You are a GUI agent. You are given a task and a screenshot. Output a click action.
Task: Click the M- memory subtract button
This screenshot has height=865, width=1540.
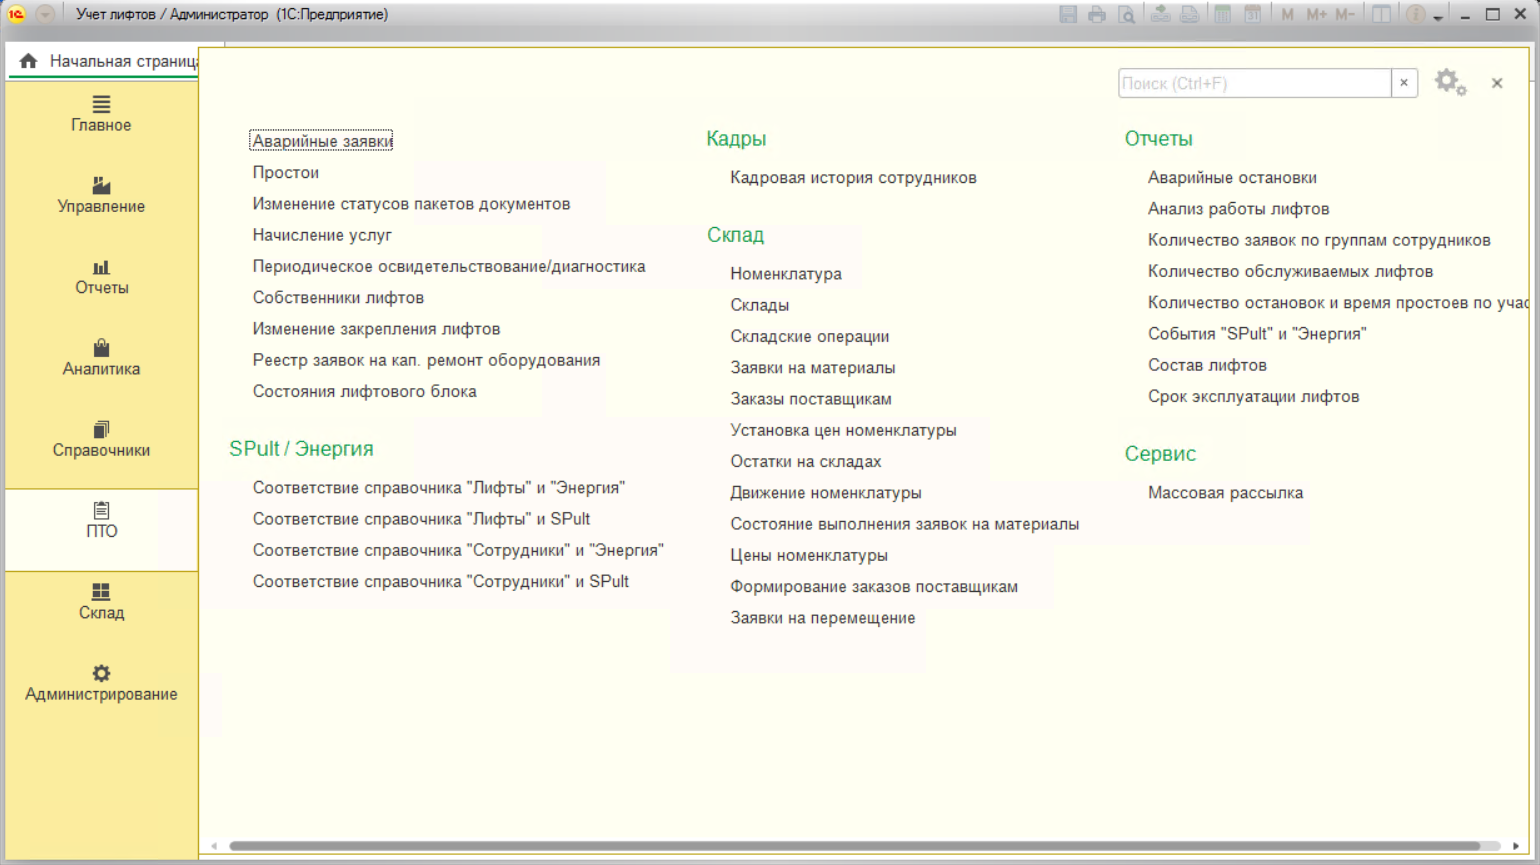(x=1345, y=14)
